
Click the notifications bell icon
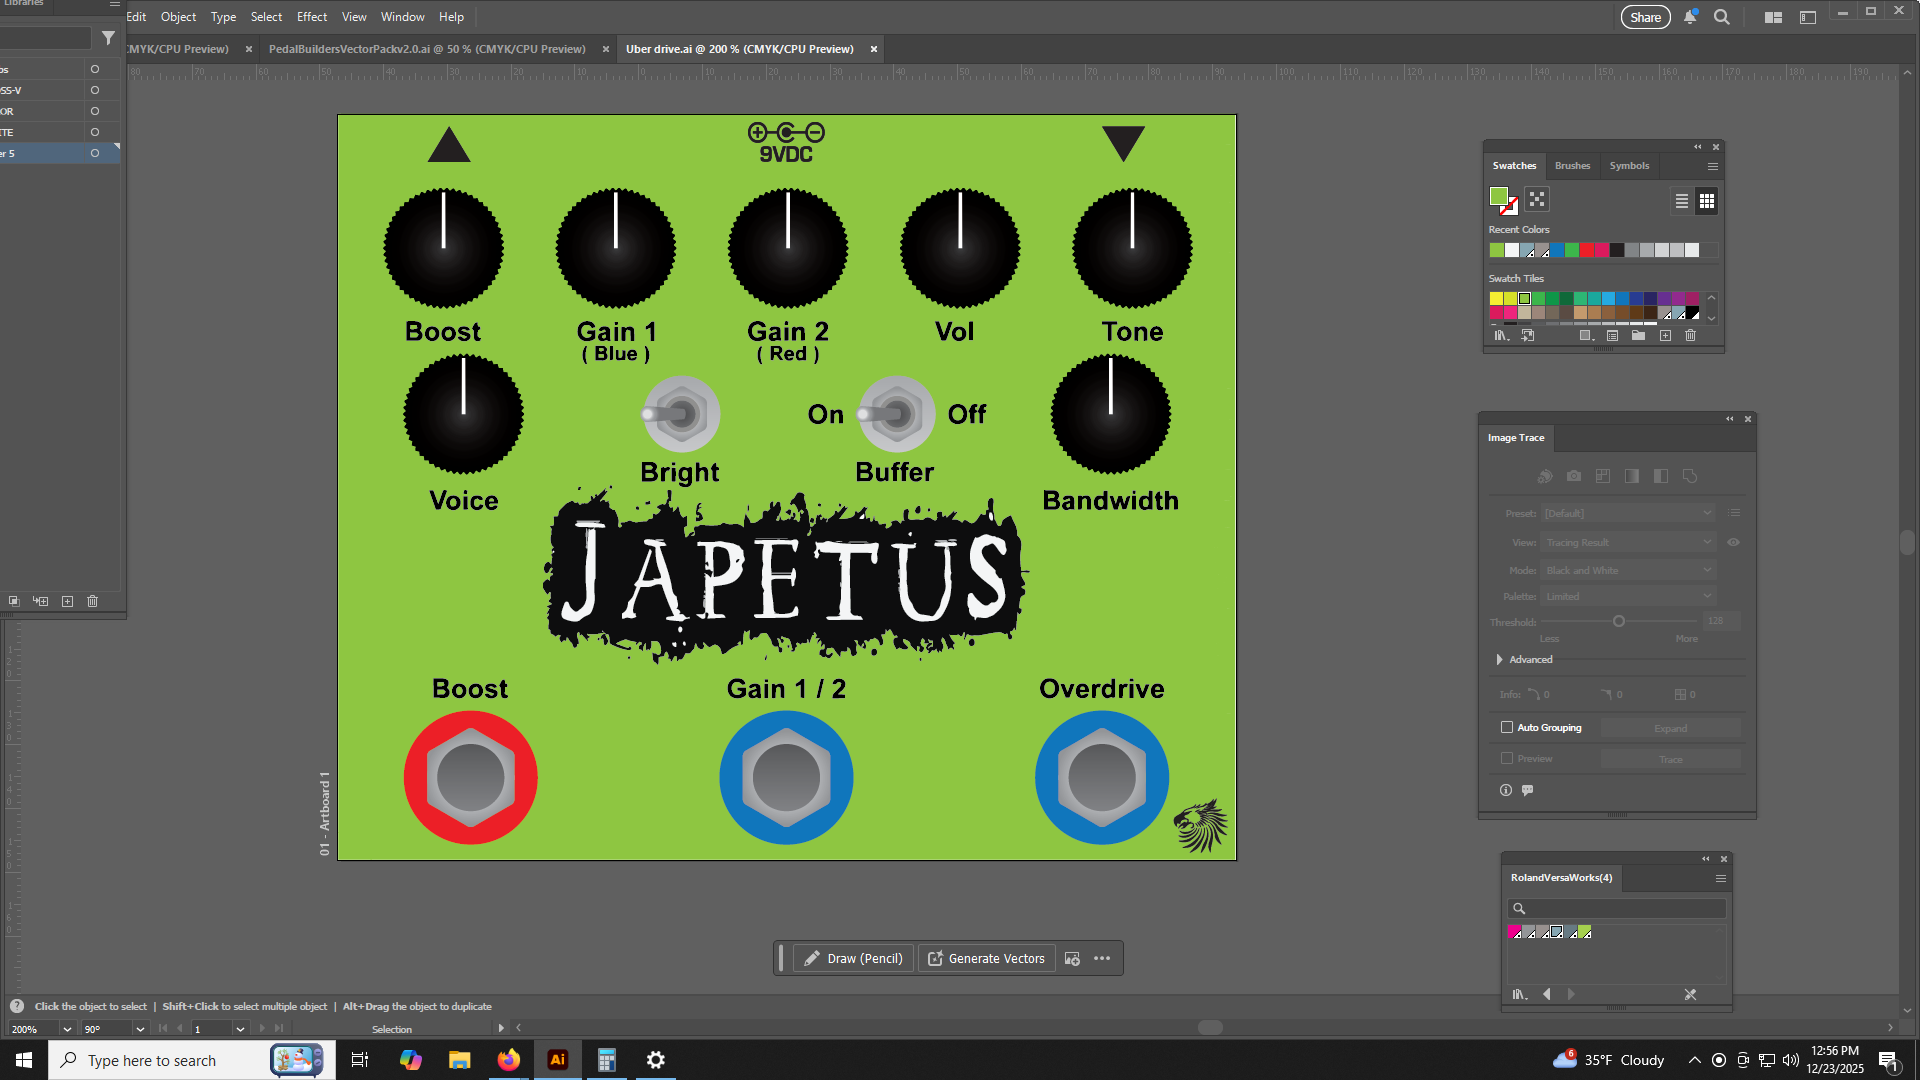[1690, 17]
